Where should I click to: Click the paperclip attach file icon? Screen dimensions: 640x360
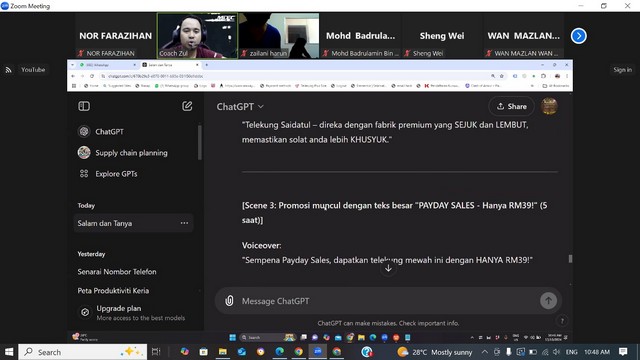[x=229, y=301]
